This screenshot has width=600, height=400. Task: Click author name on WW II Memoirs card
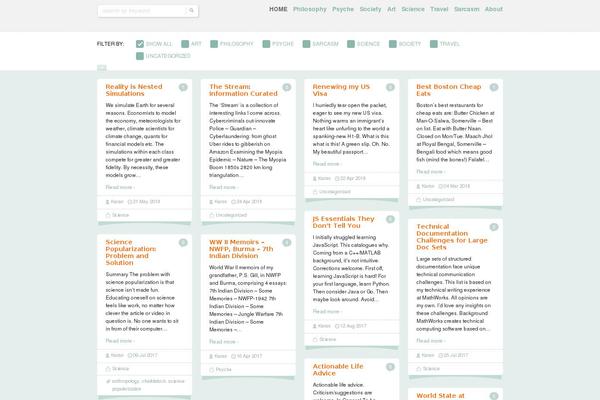(220, 356)
